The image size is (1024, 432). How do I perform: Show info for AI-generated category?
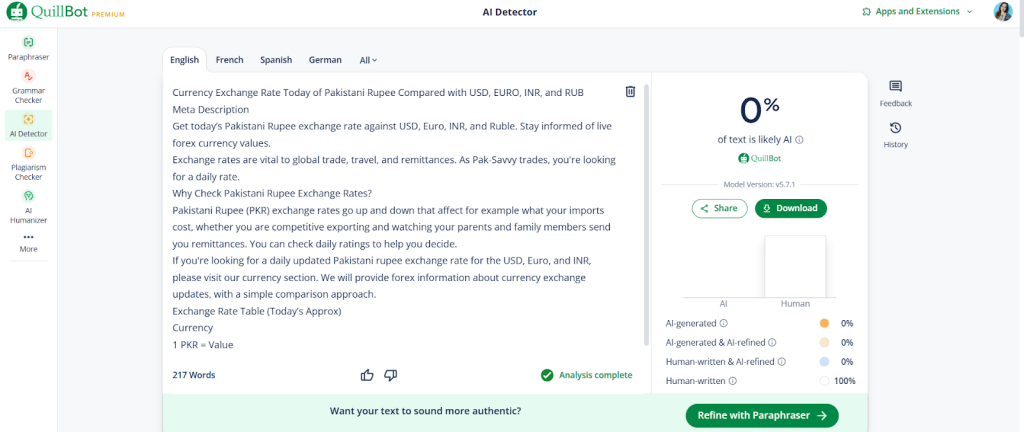click(x=724, y=323)
